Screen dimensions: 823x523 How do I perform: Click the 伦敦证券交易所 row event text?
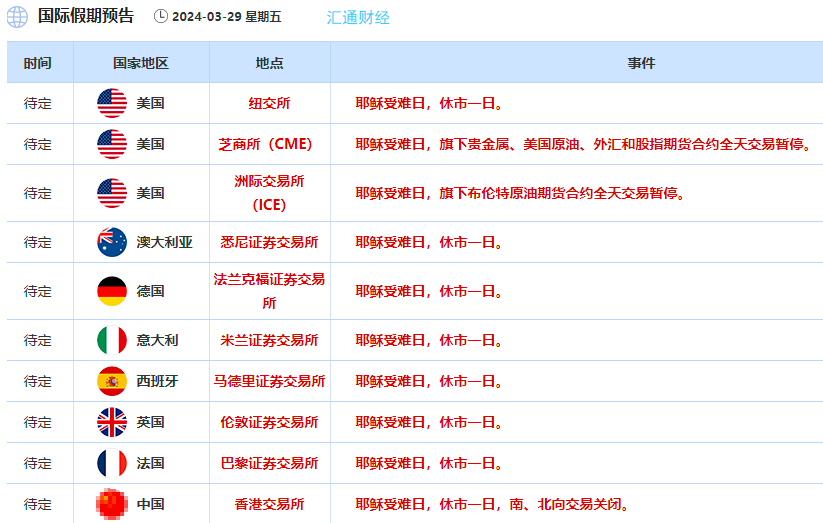coord(429,422)
